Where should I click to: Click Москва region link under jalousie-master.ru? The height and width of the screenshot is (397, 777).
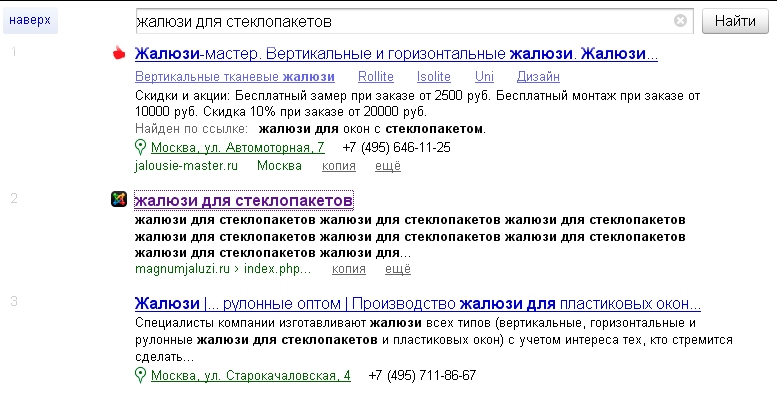tap(279, 166)
